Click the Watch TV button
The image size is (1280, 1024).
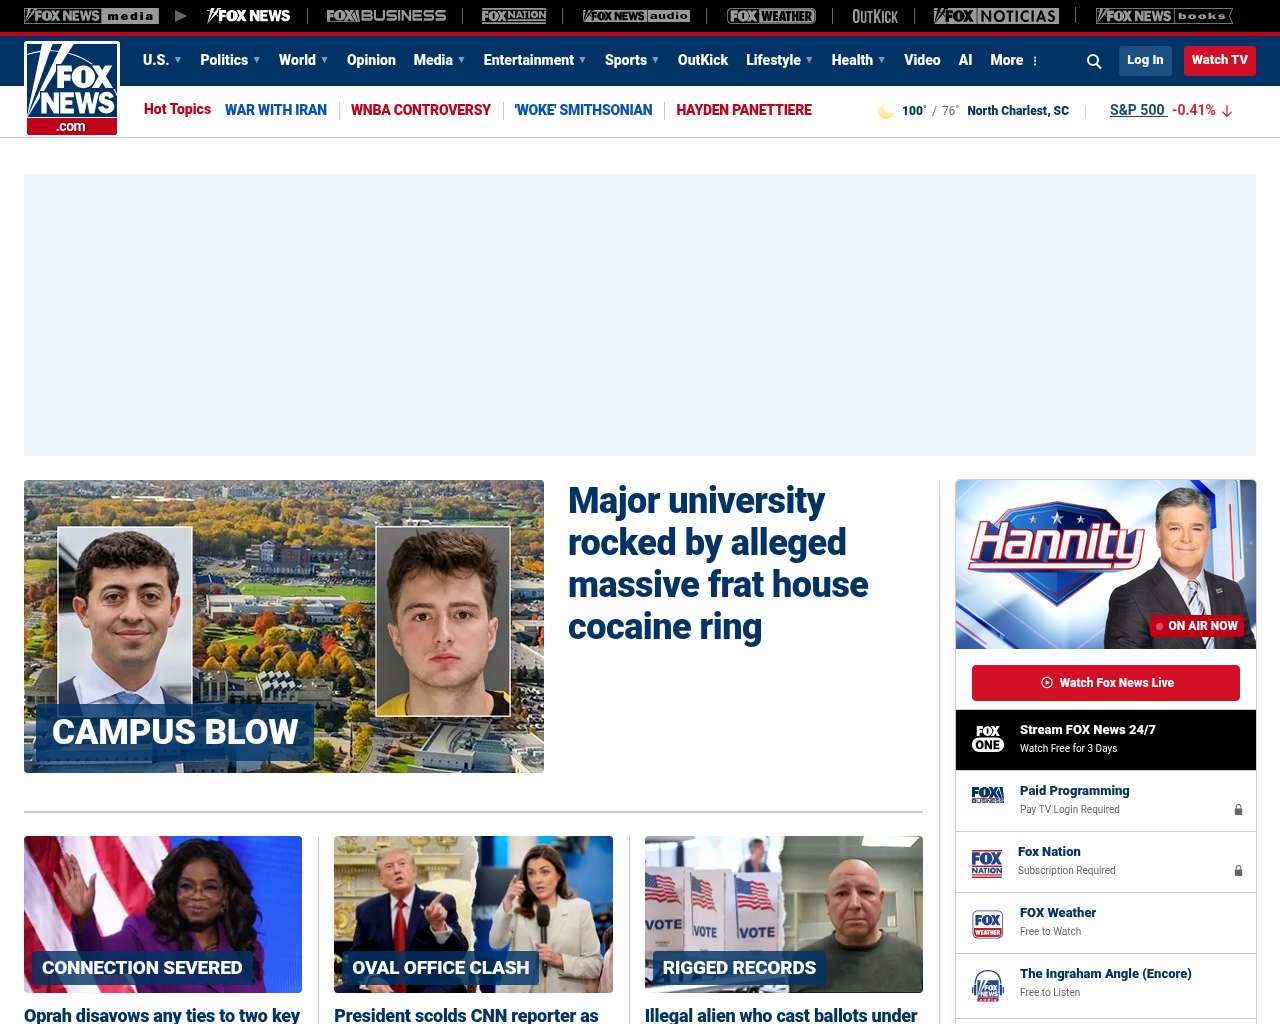click(1220, 60)
